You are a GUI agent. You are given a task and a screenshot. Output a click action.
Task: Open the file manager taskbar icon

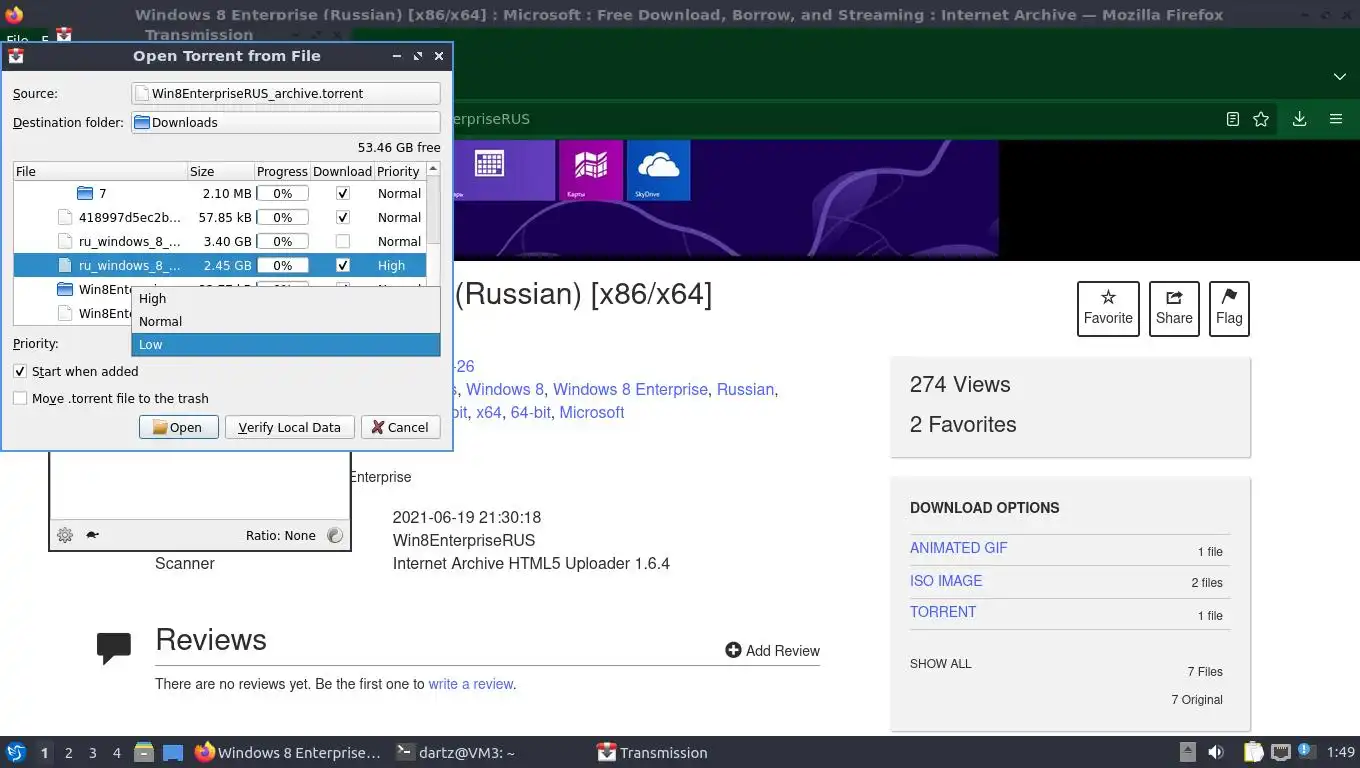coord(144,752)
